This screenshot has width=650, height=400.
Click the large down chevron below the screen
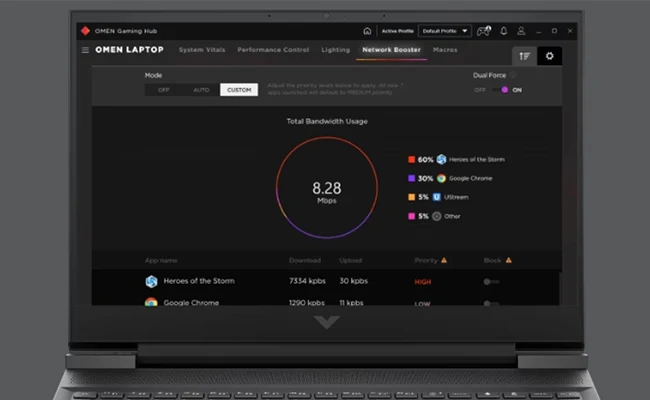327,322
